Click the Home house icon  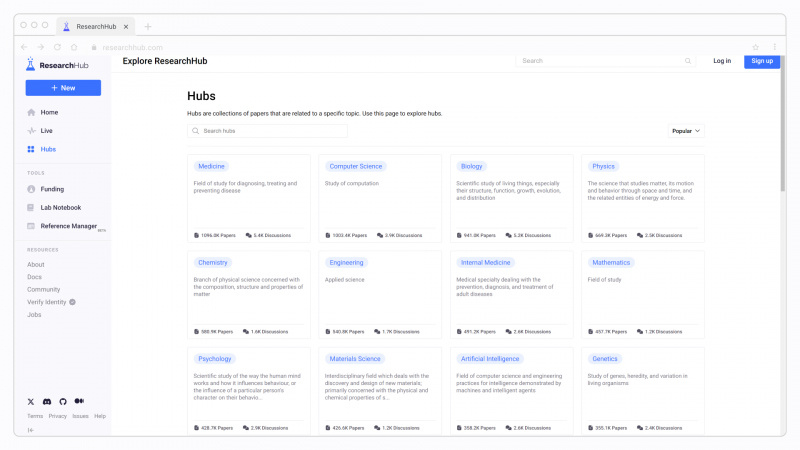click(x=31, y=112)
